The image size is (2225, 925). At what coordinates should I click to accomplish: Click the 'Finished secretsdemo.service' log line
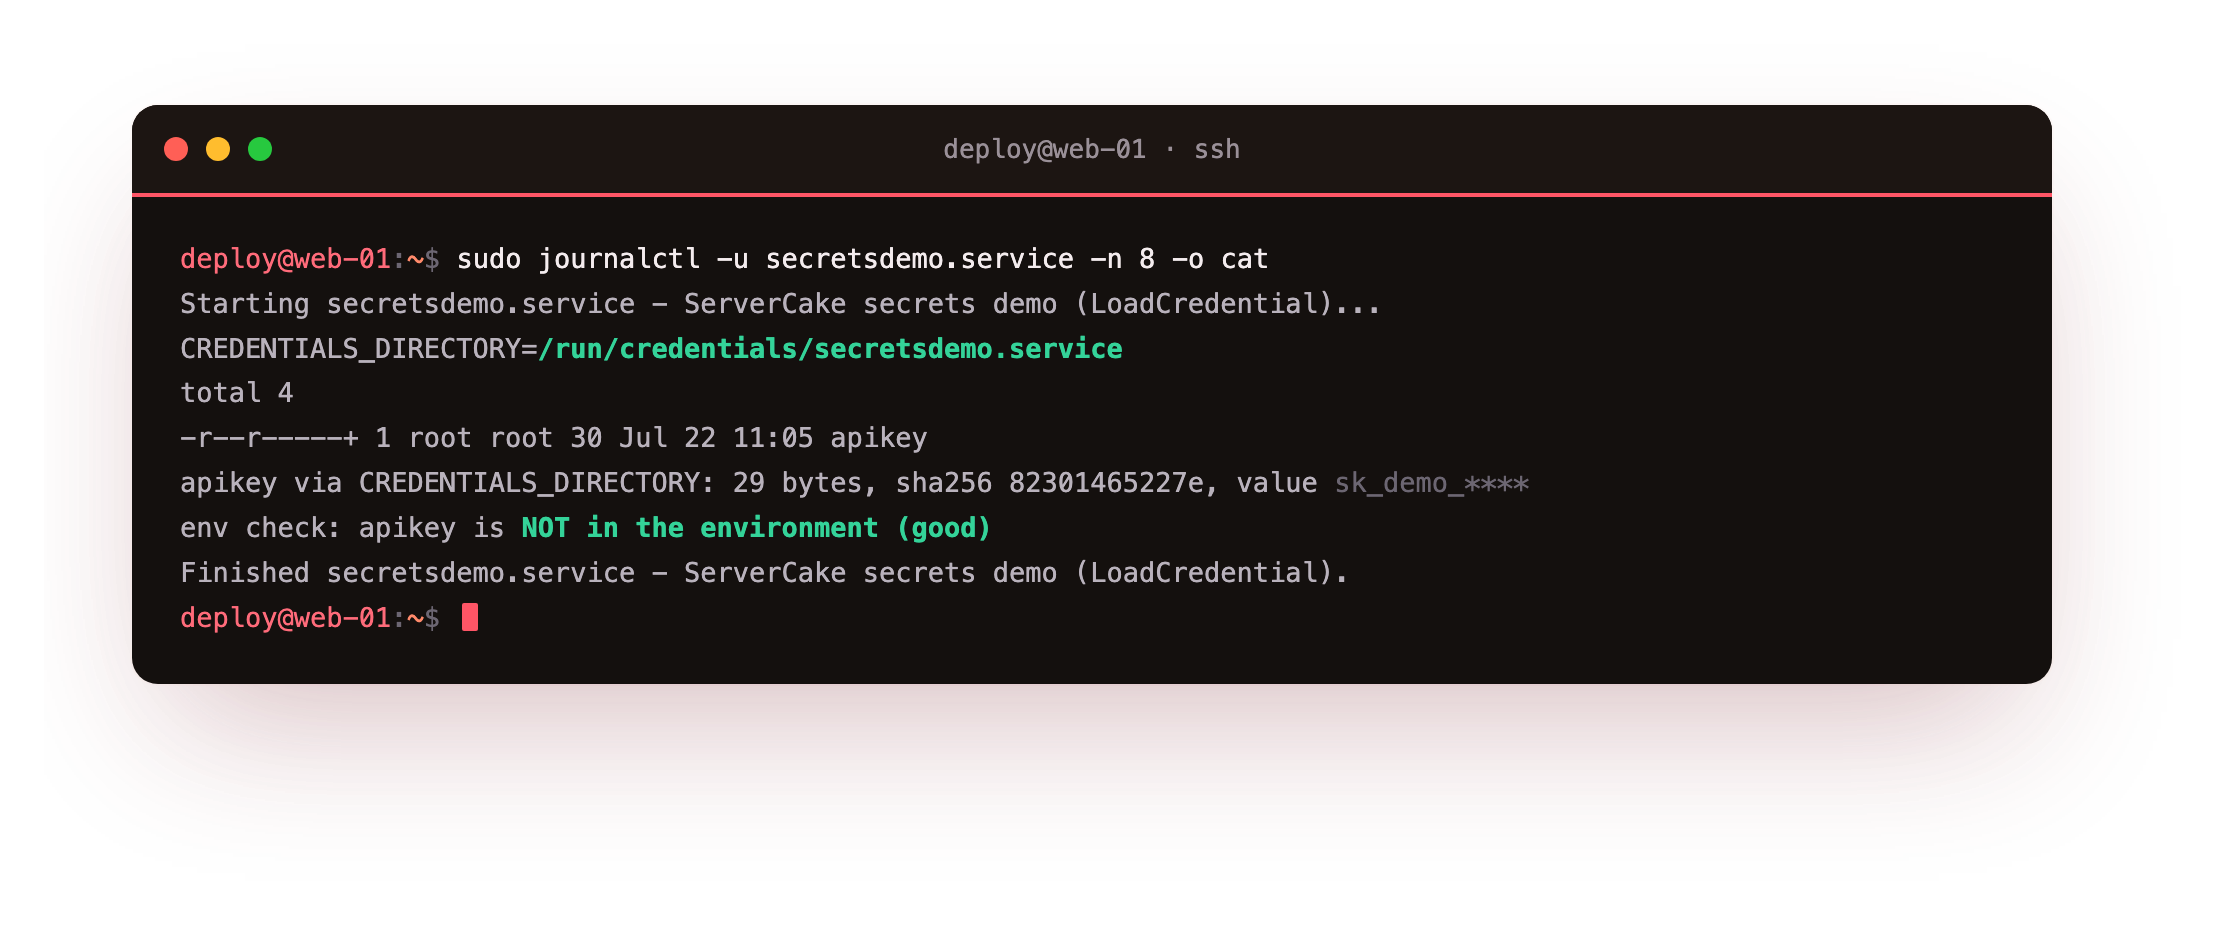(x=764, y=573)
